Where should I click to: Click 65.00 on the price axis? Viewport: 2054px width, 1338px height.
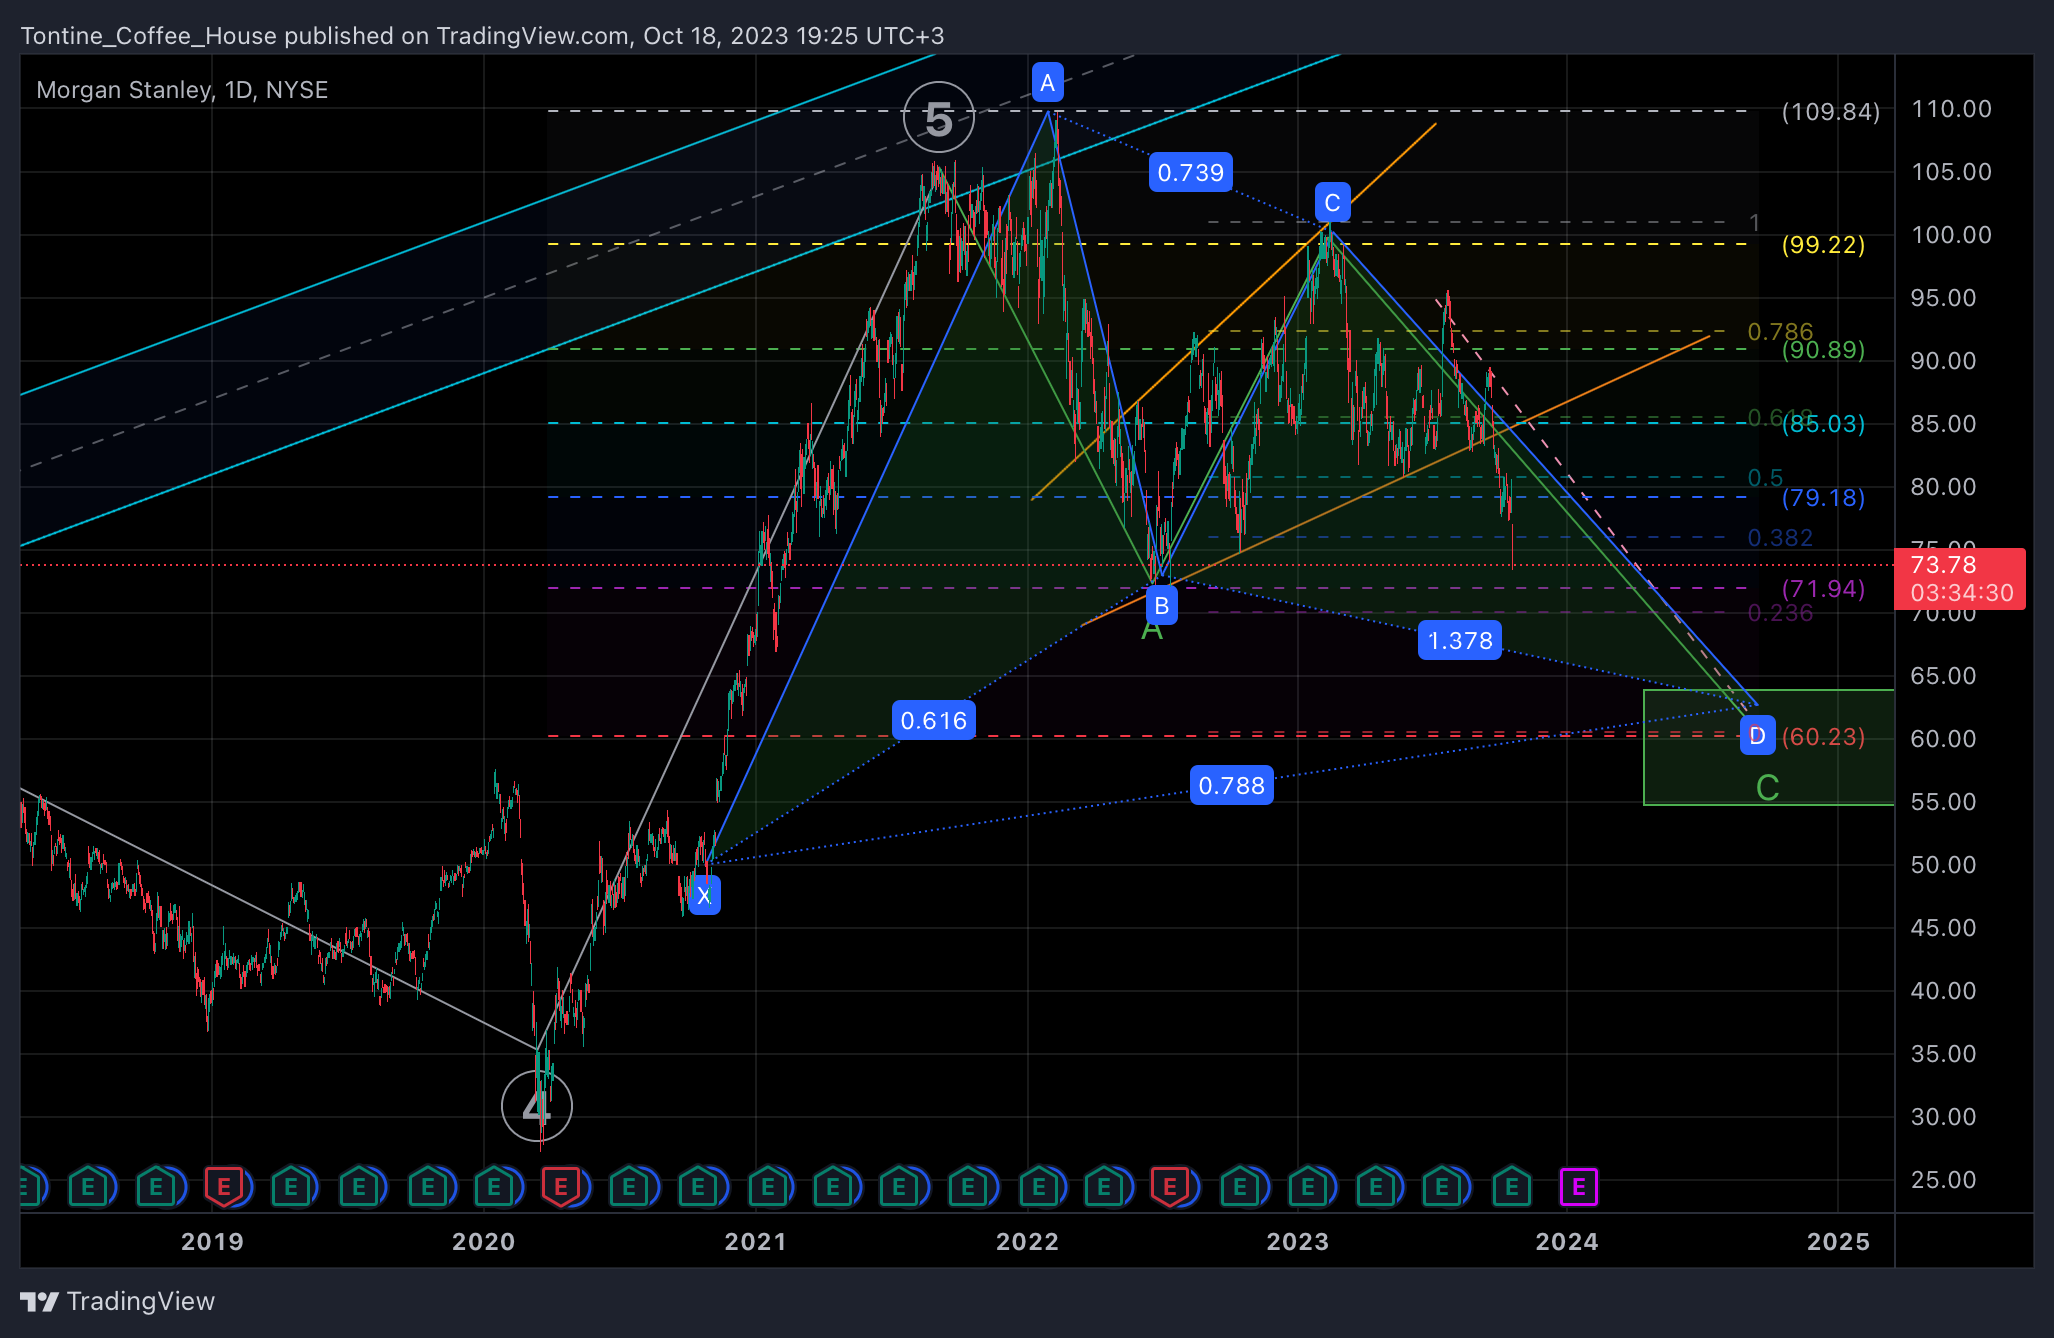pos(1943,676)
